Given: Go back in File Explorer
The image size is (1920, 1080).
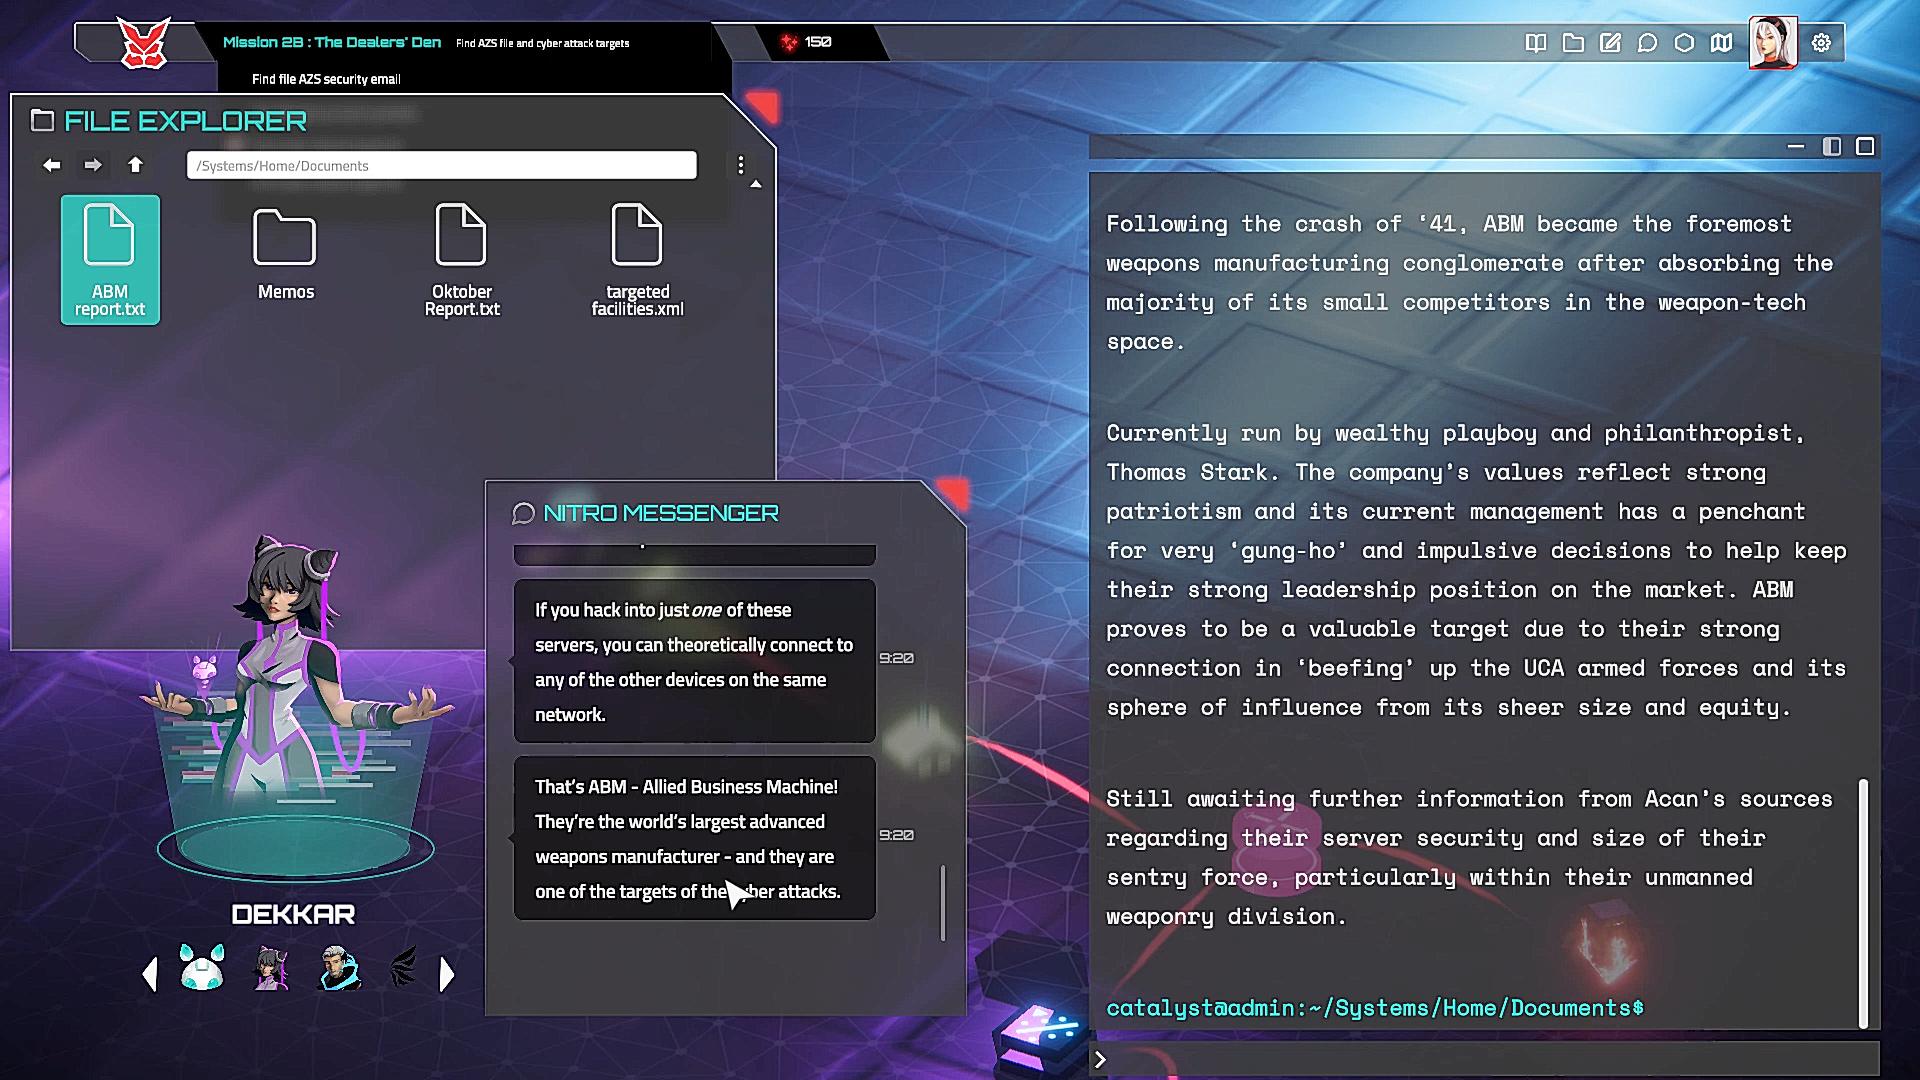Looking at the screenshot, I should 52,165.
